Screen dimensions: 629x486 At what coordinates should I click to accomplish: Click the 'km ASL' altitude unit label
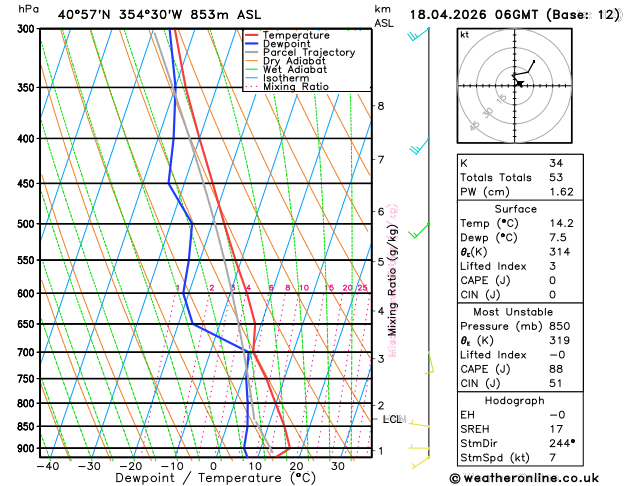pos(384,16)
